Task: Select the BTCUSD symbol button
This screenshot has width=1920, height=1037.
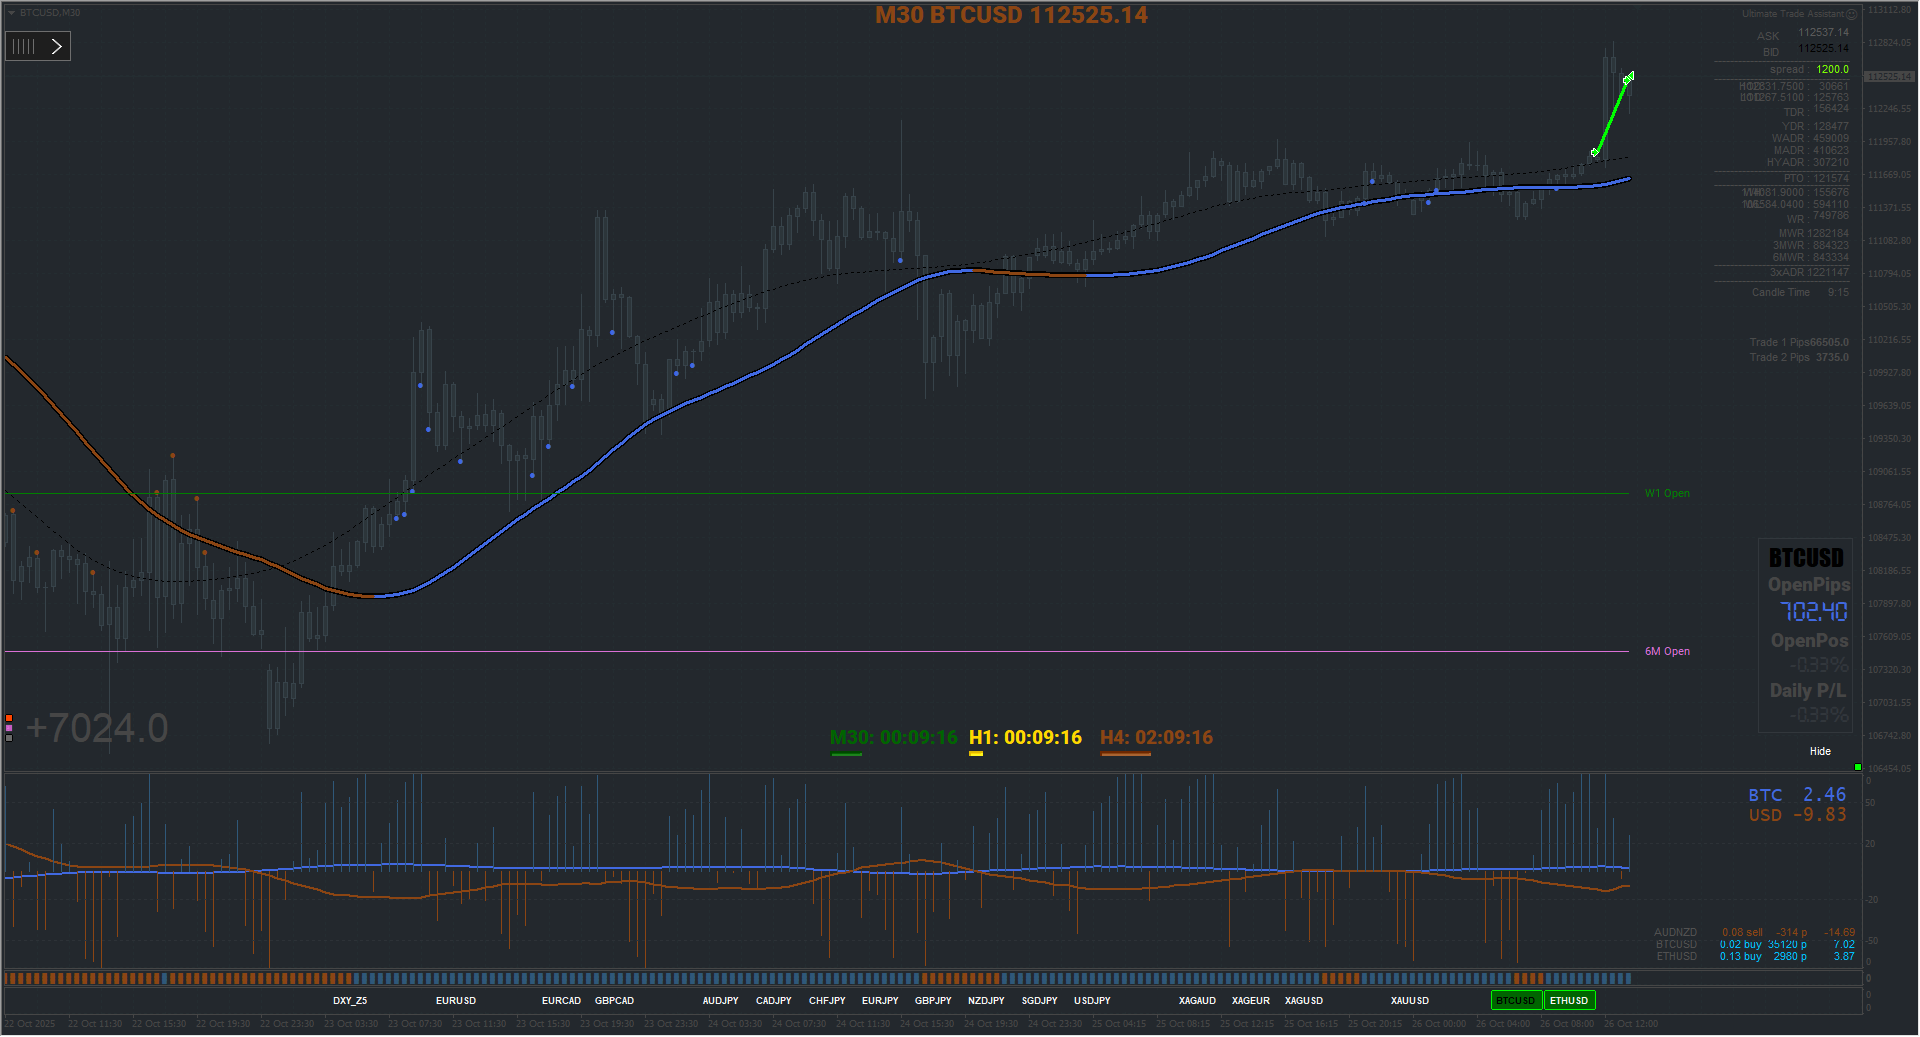Action: click(x=1516, y=1000)
